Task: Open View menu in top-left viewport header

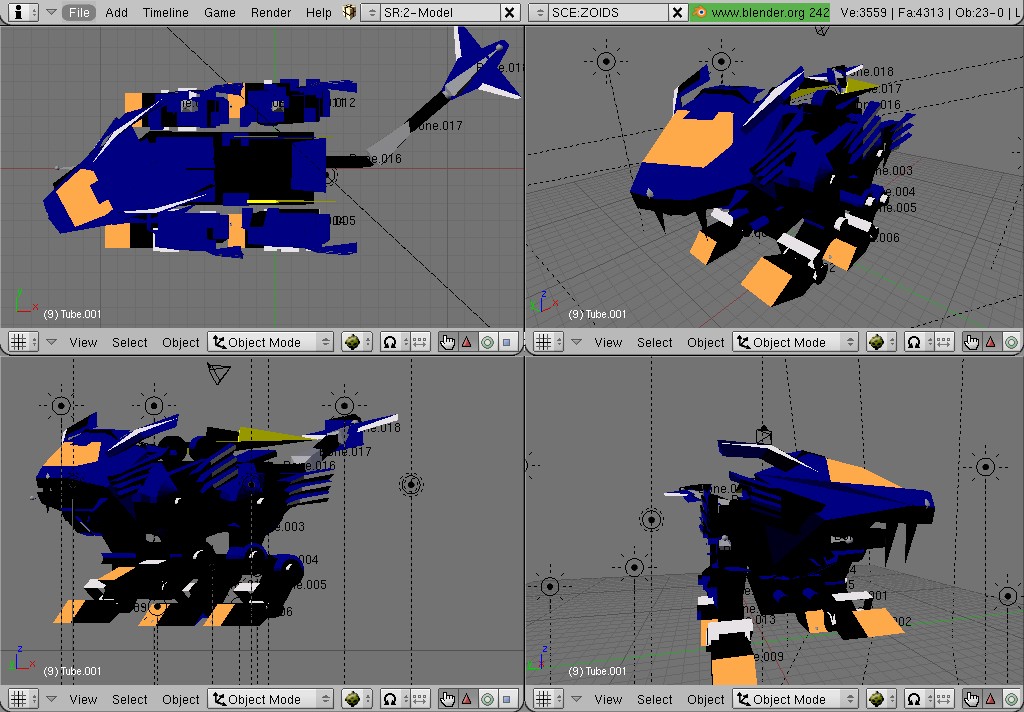Action: pyautogui.click(x=84, y=342)
